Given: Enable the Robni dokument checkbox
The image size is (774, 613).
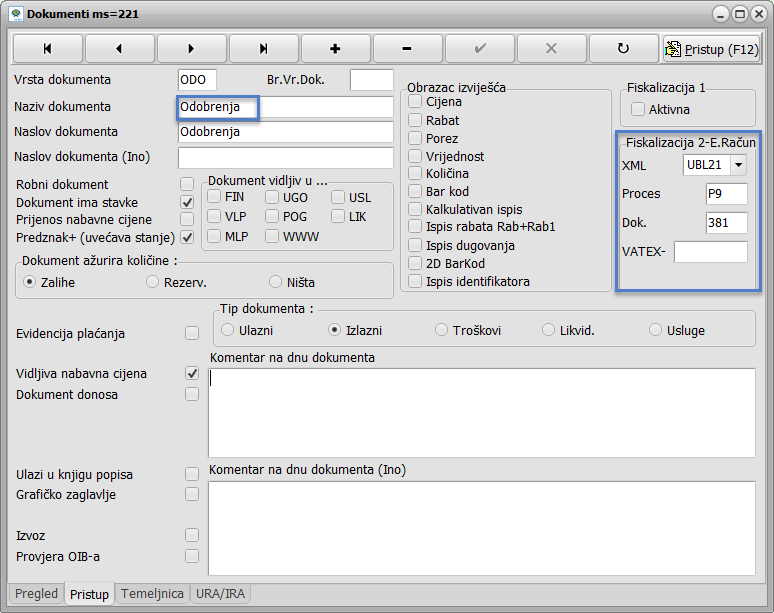Looking at the screenshot, I should pos(187,184).
